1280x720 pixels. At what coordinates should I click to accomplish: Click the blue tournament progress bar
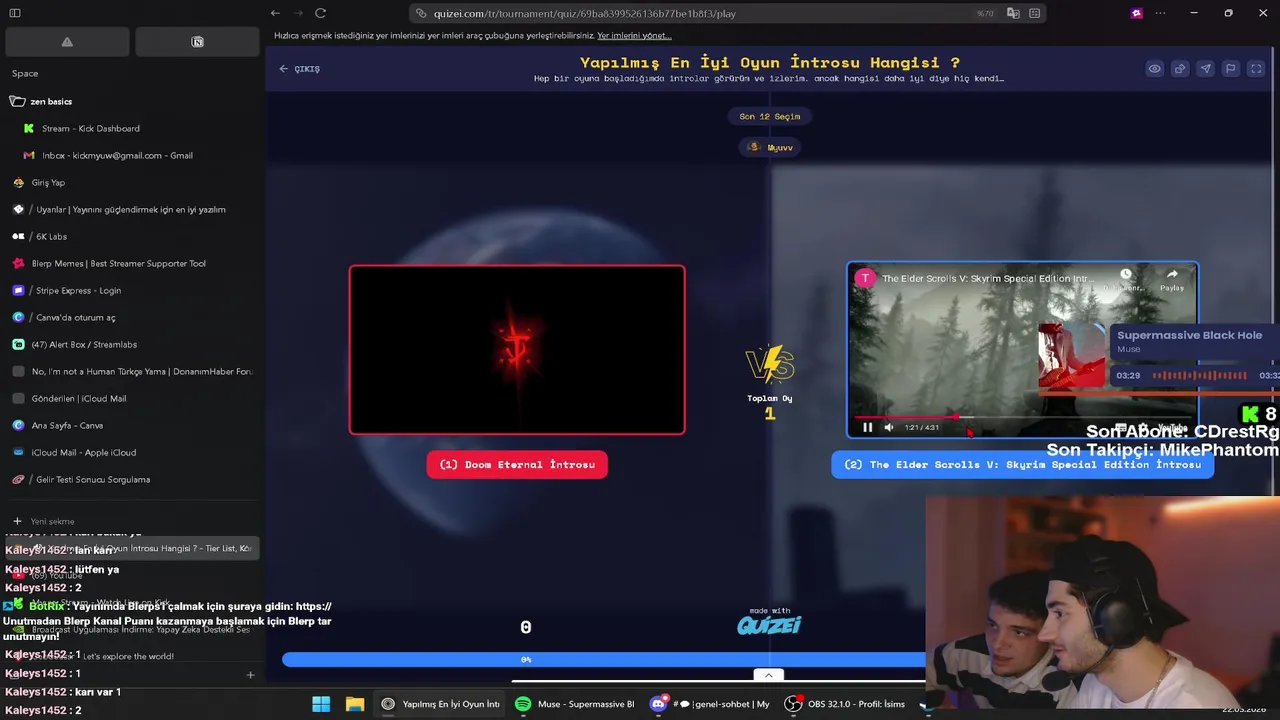tap(605, 659)
